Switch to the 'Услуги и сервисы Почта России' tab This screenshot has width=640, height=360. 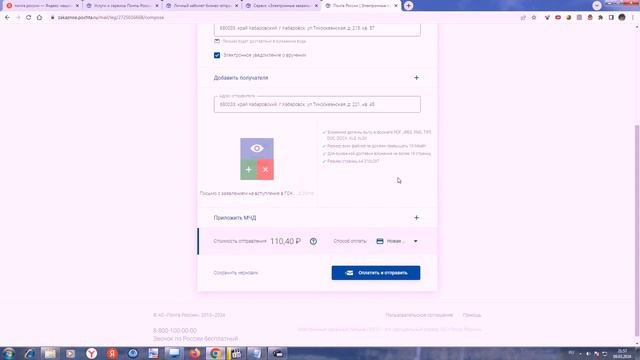click(122, 6)
